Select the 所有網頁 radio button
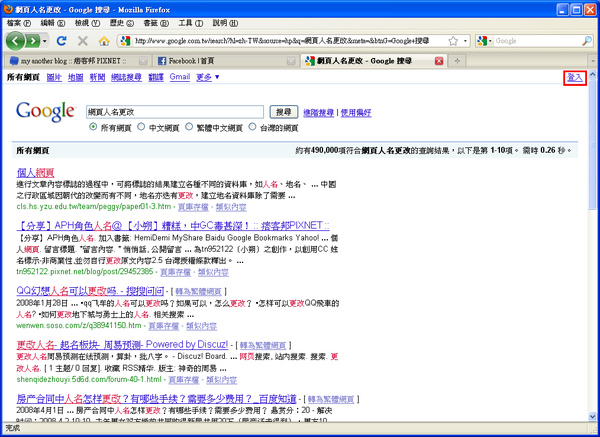Screen dimensions: 600x437 [93, 127]
